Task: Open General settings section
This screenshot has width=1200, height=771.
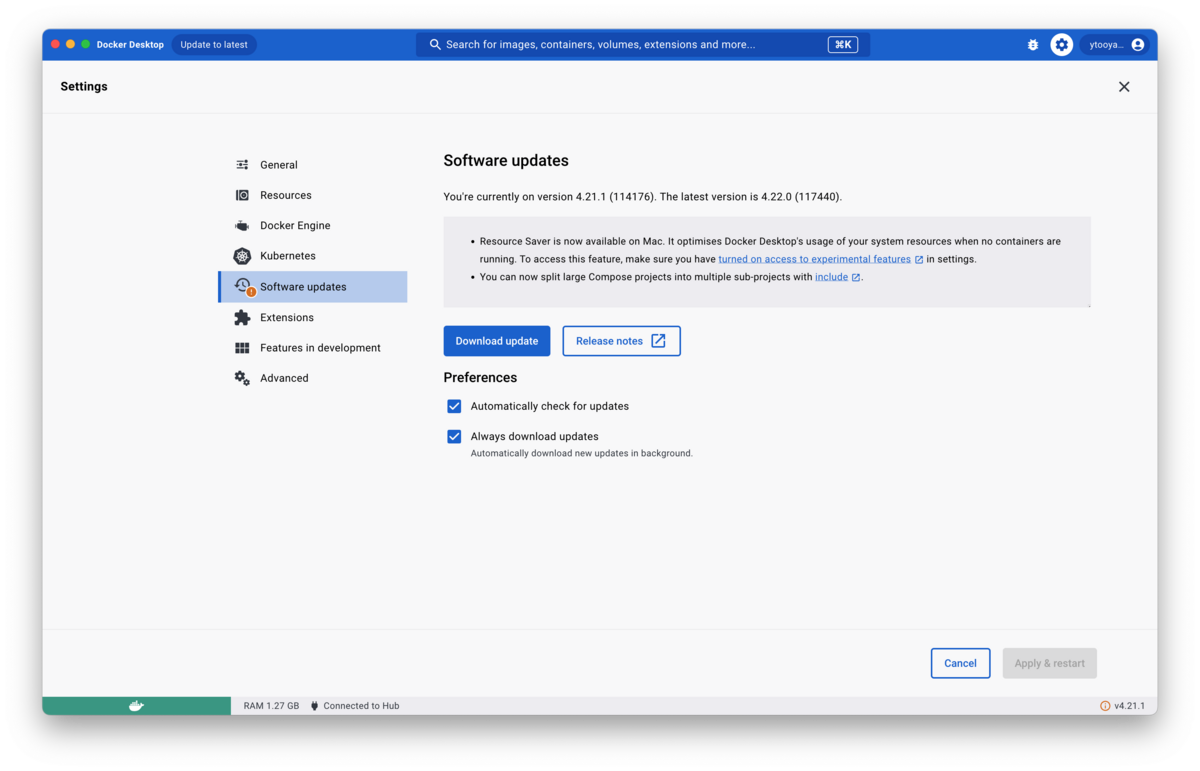Action: click(x=313, y=165)
